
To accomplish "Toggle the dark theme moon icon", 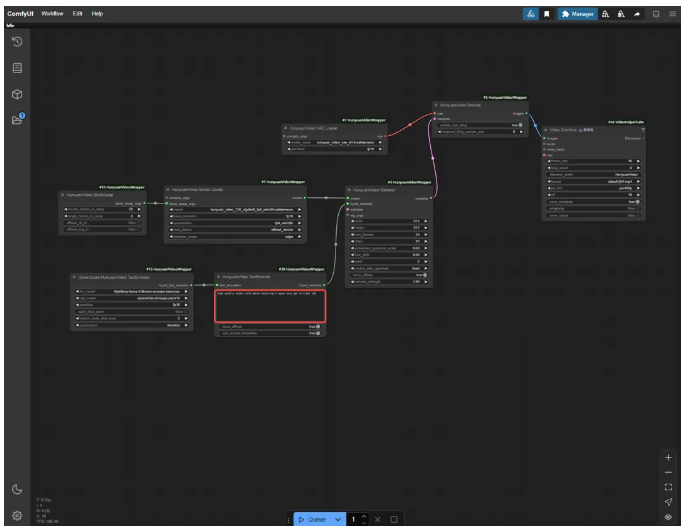I will 17,489.
